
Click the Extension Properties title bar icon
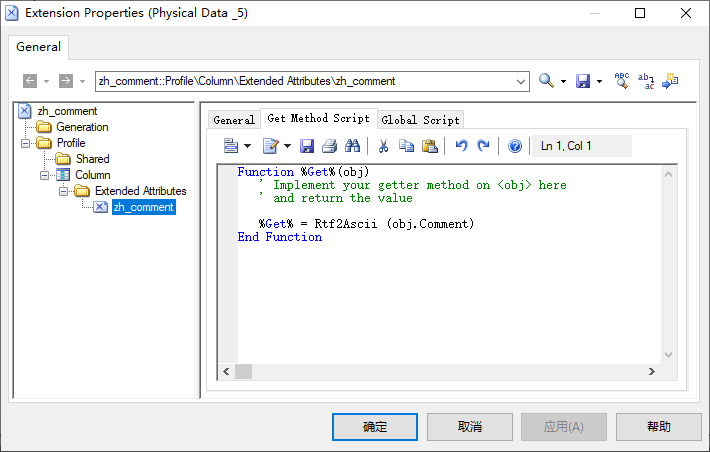[x=12, y=13]
